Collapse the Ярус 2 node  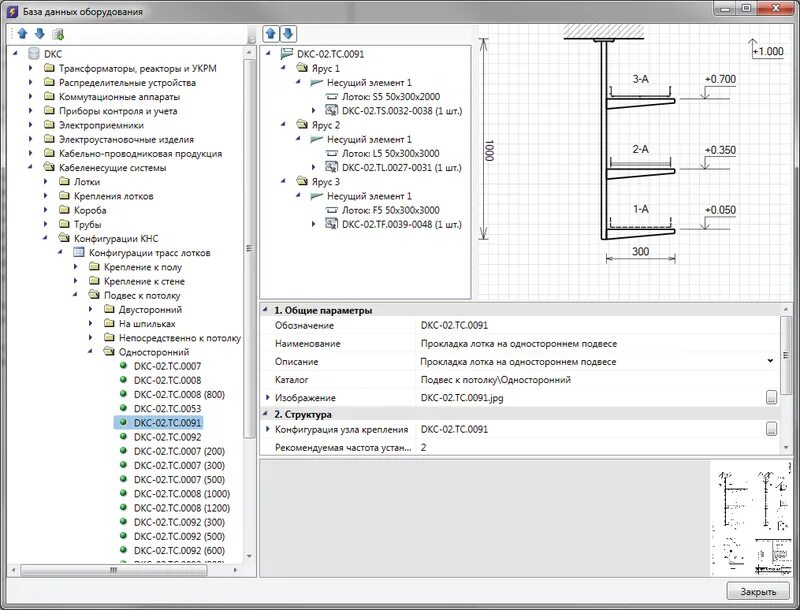(x=283, y=124)
